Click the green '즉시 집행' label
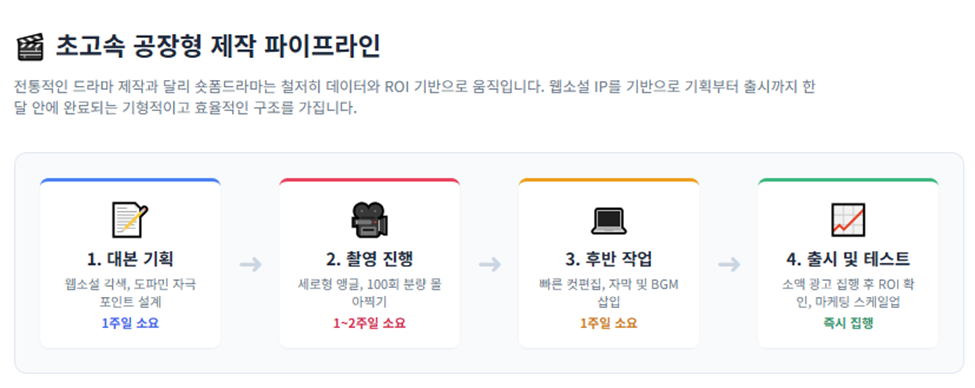The image size is (975, 388). (x=848, y=323)
